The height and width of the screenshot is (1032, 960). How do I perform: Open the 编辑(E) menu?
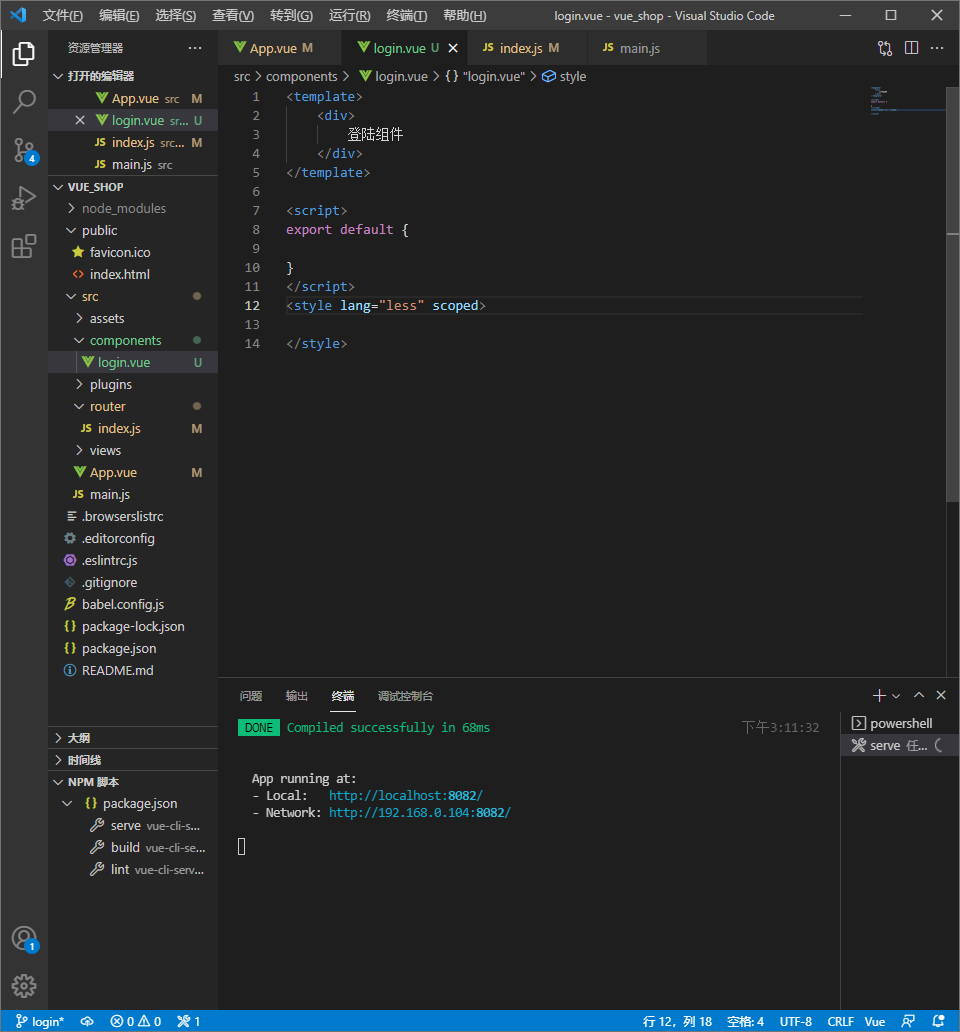coord(119,15)
